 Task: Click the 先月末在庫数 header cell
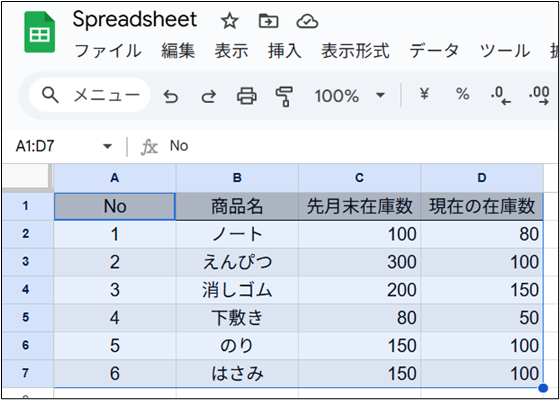click(360, 206)
